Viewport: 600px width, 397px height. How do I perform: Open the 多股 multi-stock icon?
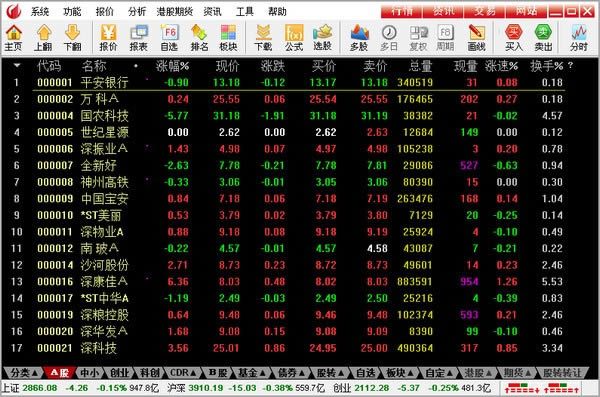pyautogui.click(x=359, y=38)
